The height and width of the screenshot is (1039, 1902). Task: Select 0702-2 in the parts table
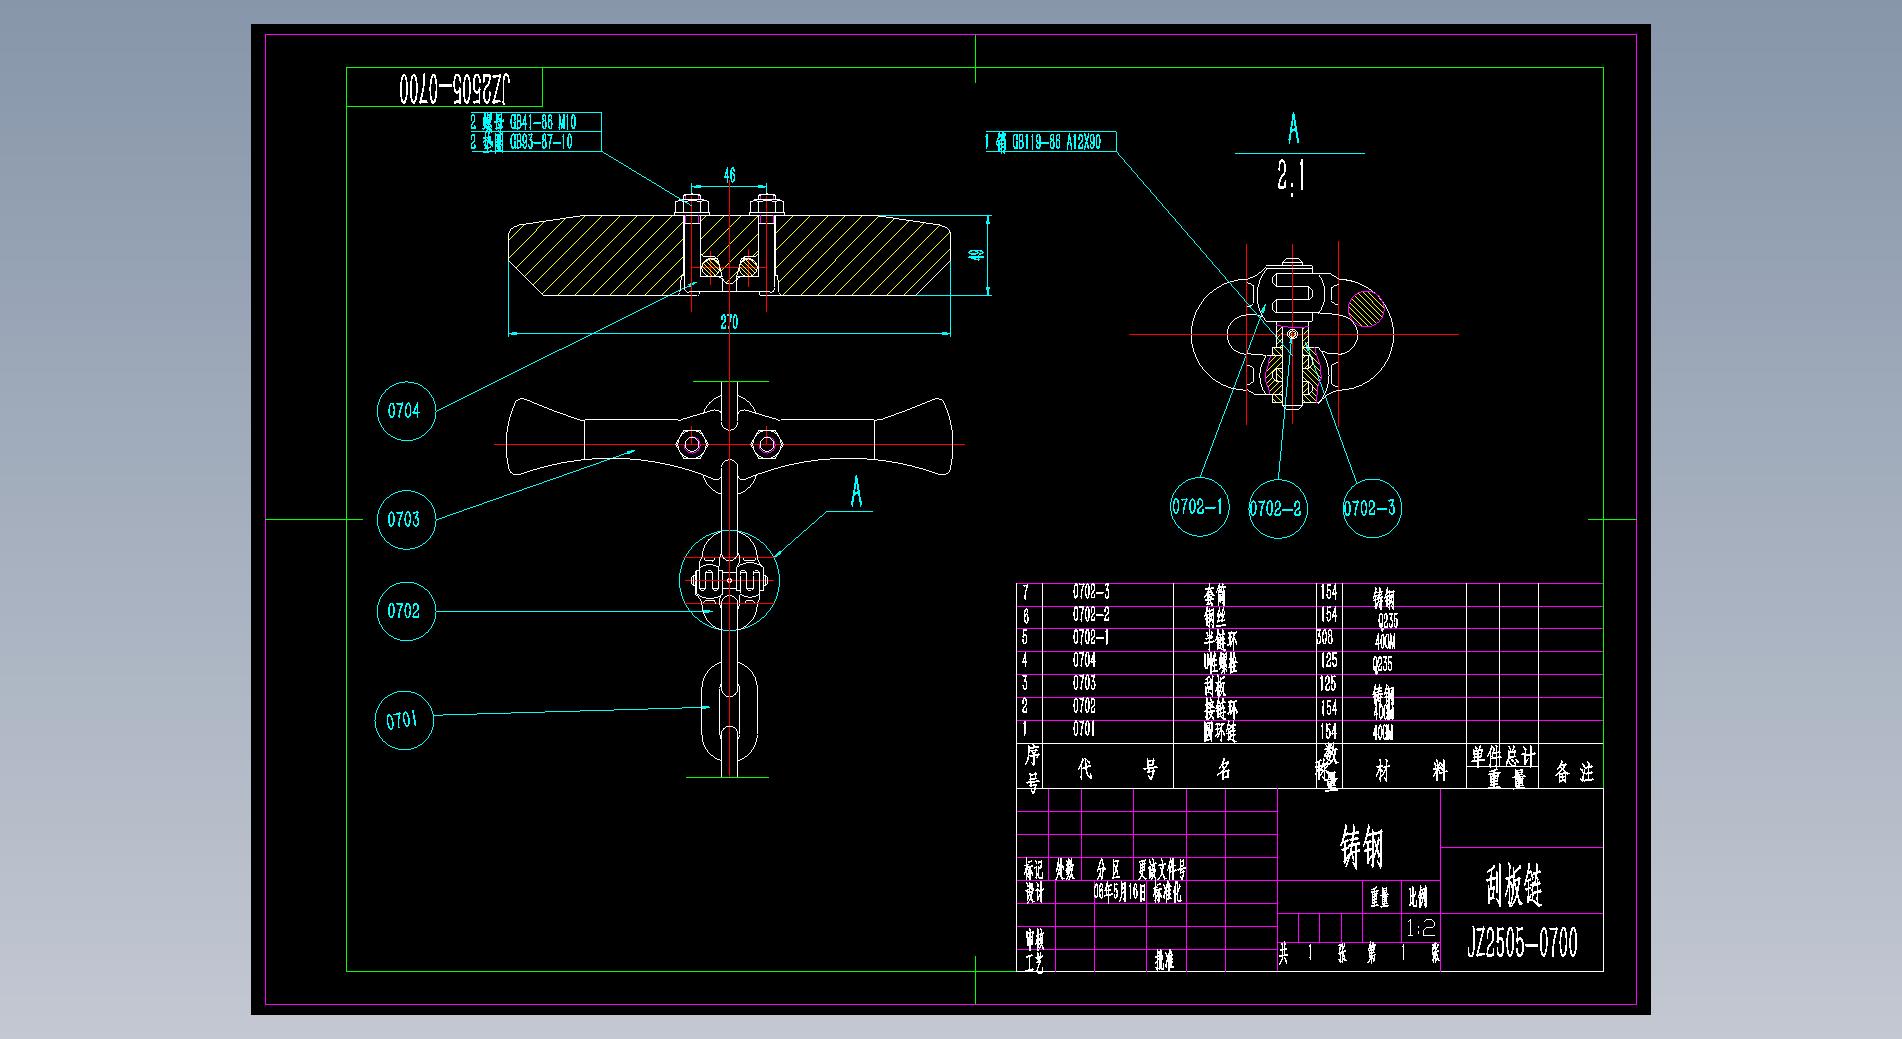1091,615
